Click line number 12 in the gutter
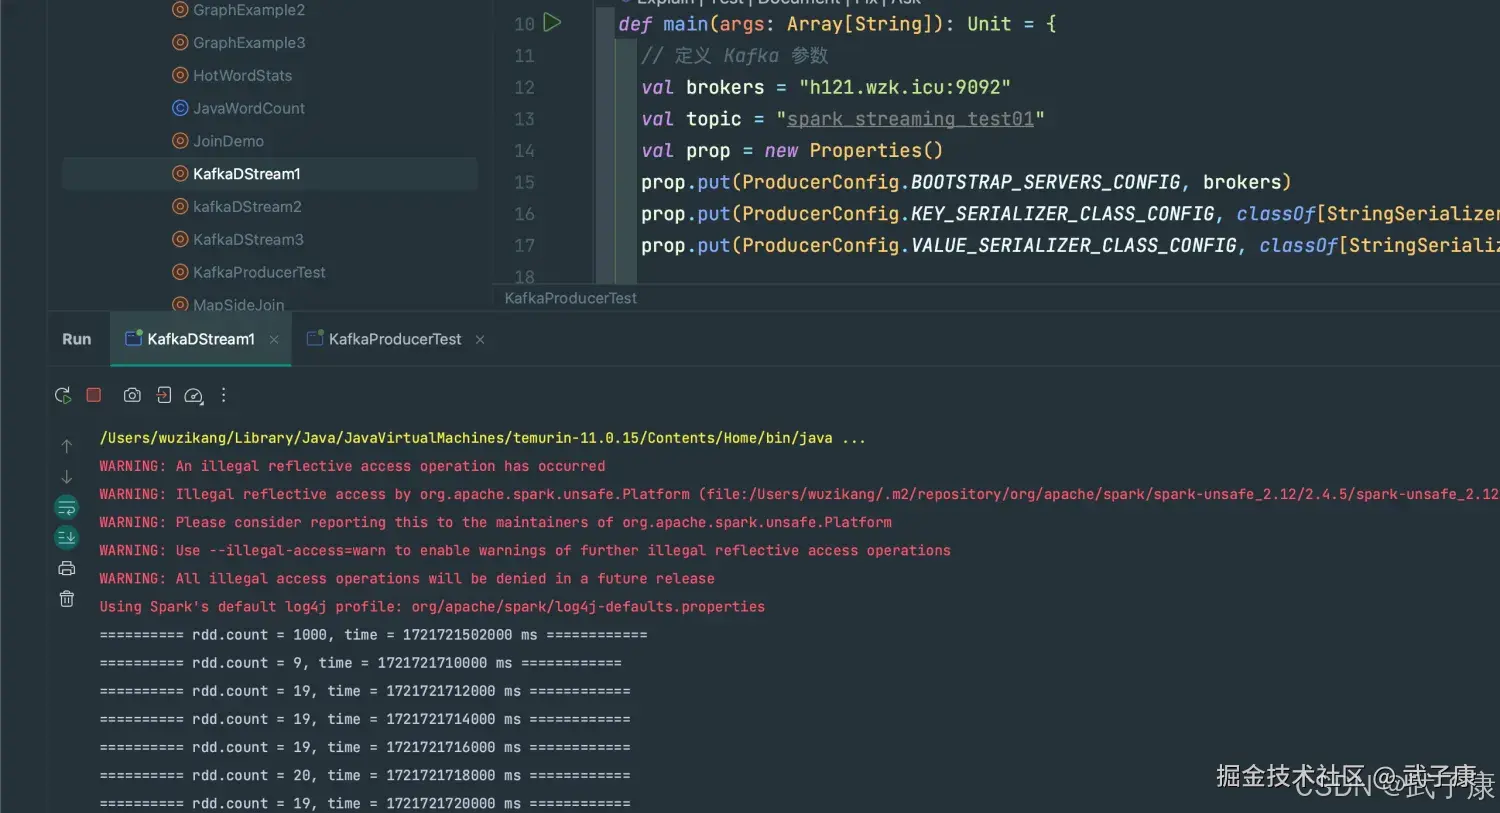This screenshot has width=1500, height=813. pos(524,87)
